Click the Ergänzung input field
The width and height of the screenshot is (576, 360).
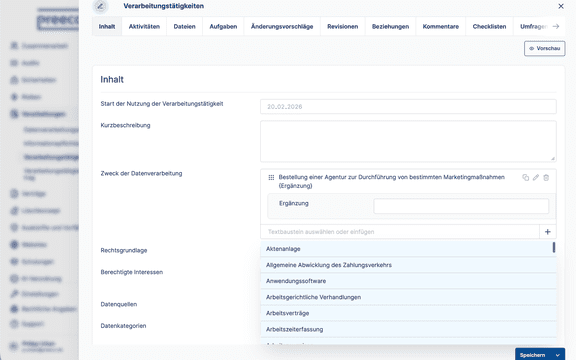click(461, 206)
